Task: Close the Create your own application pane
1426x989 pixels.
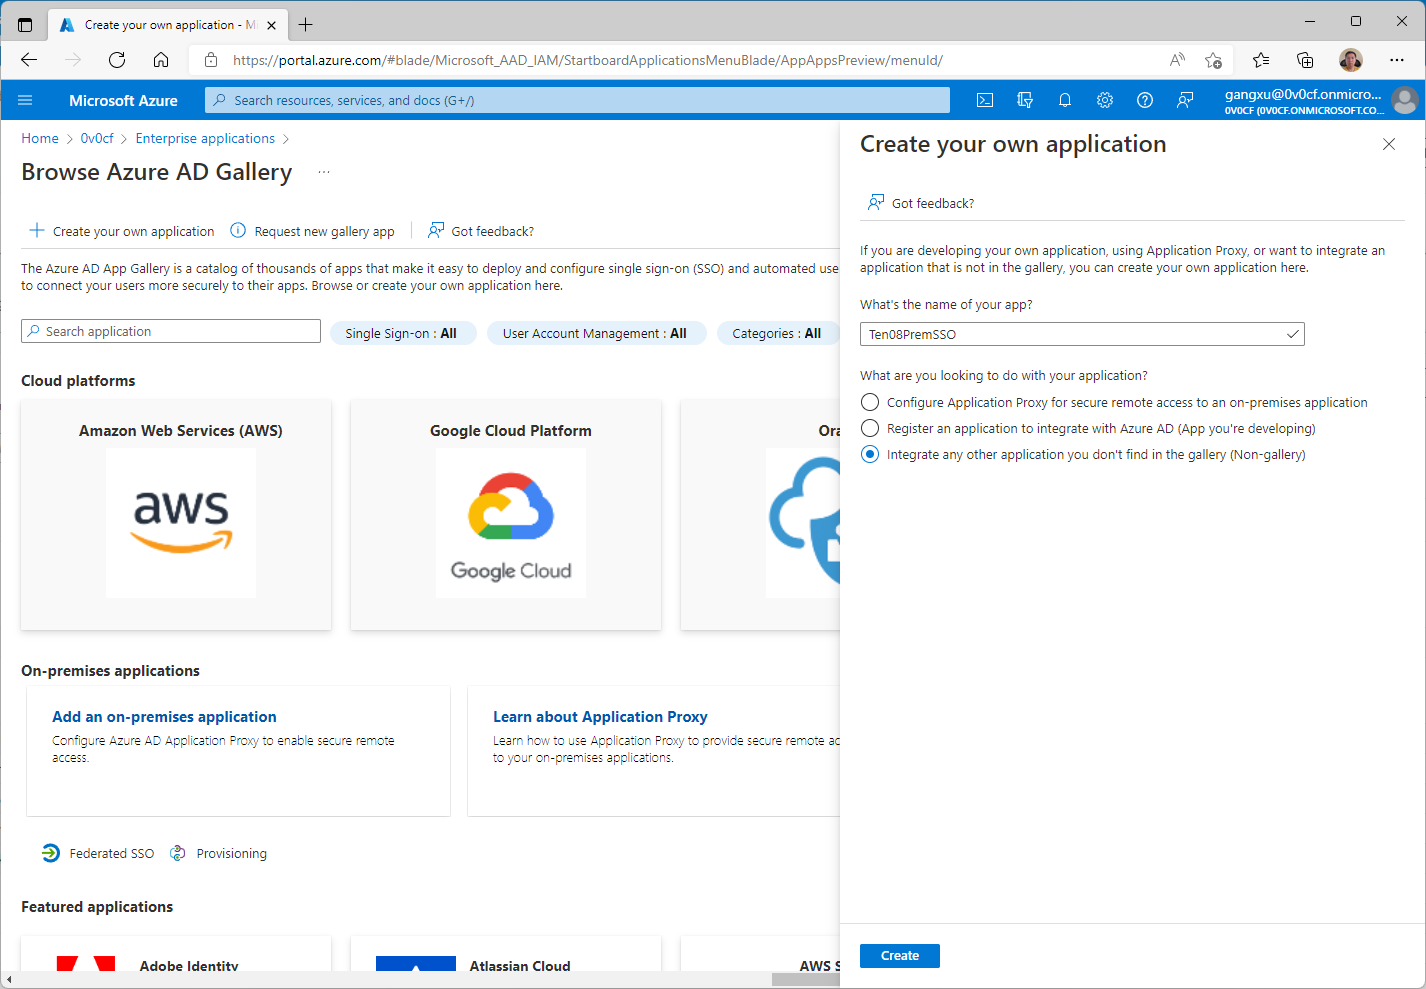Action: pyautogui.click(x=1389, y=144)
